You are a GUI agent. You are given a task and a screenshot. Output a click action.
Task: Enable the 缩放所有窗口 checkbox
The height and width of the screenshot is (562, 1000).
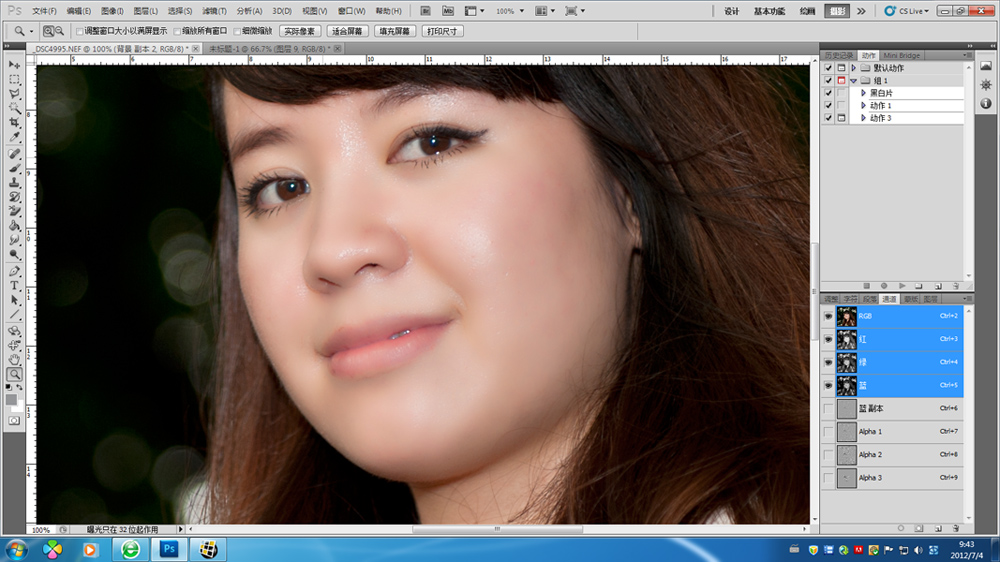pos(178,32)
